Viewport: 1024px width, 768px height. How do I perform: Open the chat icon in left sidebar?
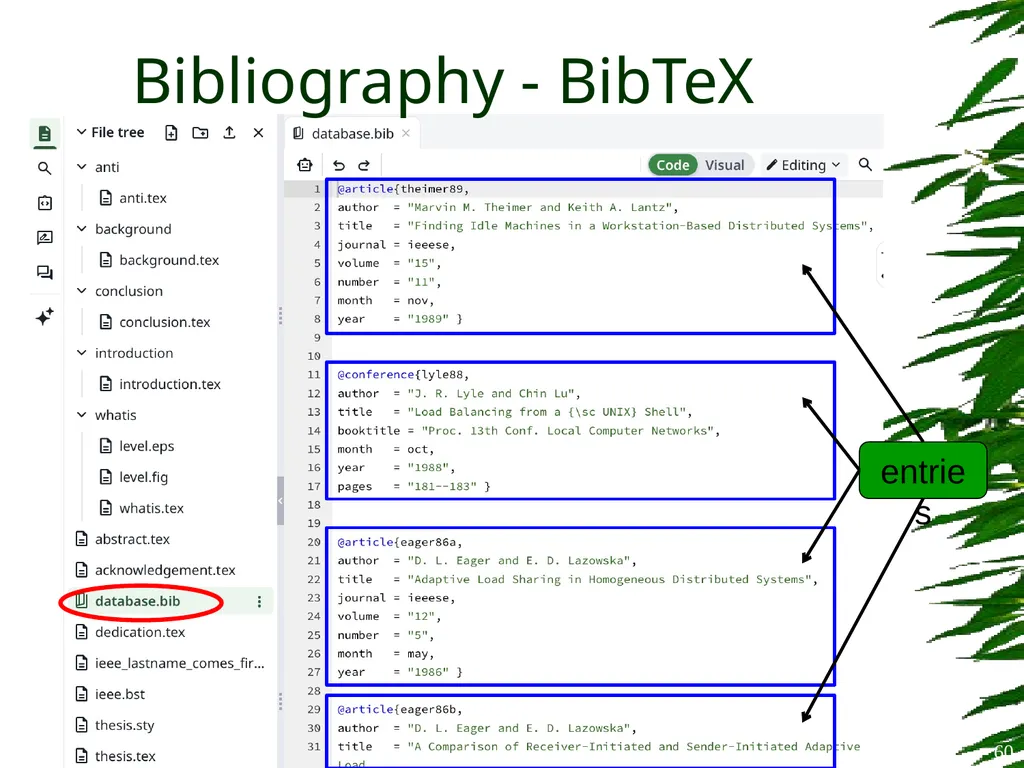[44, 272]
